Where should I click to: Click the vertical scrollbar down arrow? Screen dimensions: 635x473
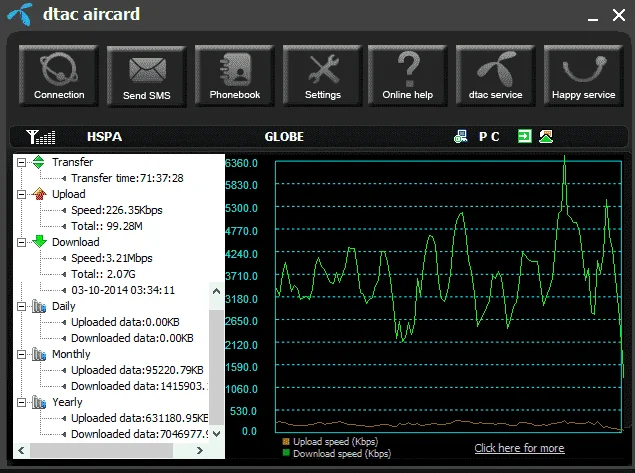[217, 434]
